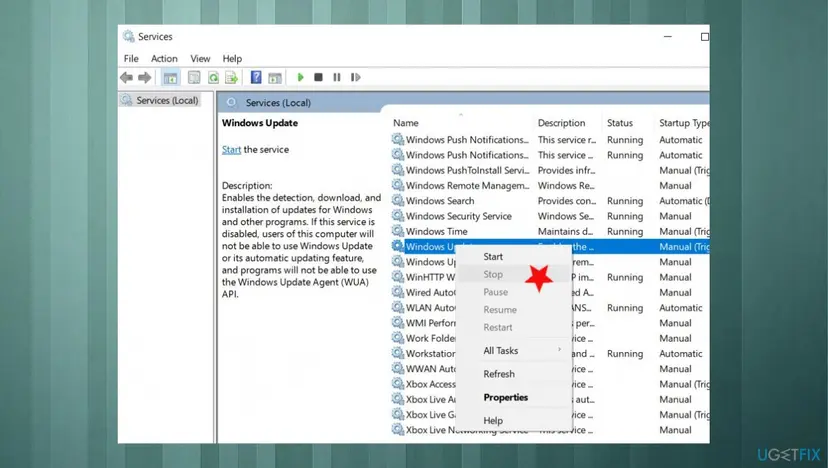828x468 pixels.
Task: Sort by the Startup Type column header
Action: 684,123
